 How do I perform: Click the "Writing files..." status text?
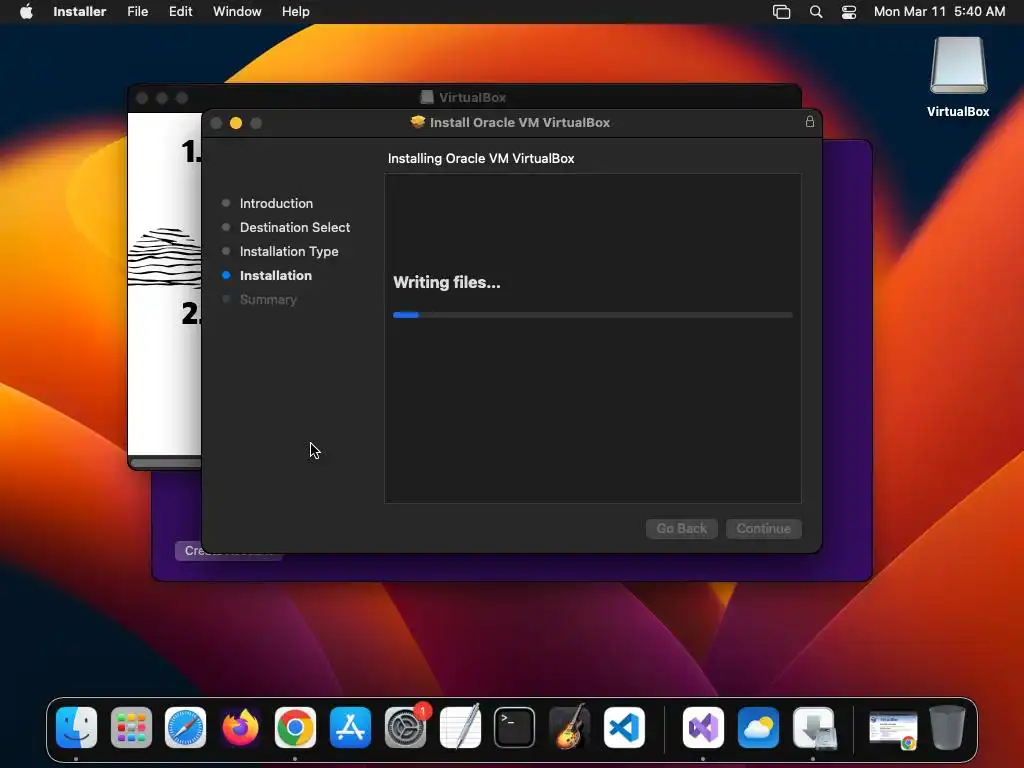tap(447, 282)
